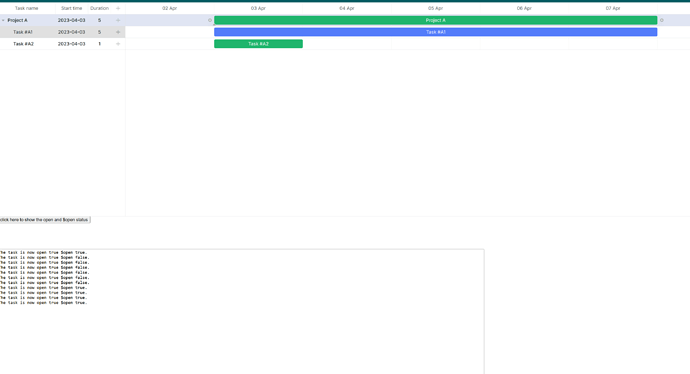Click the plus icon on the Task #A2 row
Image resolution: width=690 pixels, height=374 pixels.
point(117,44)
